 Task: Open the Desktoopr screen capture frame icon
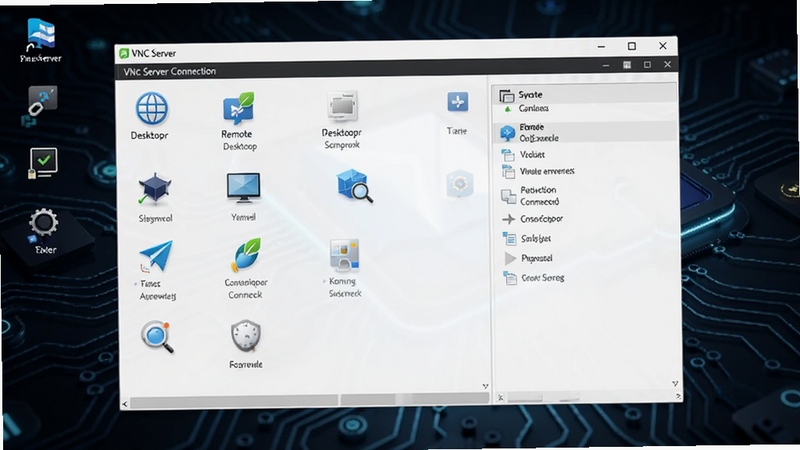[342, 107]
